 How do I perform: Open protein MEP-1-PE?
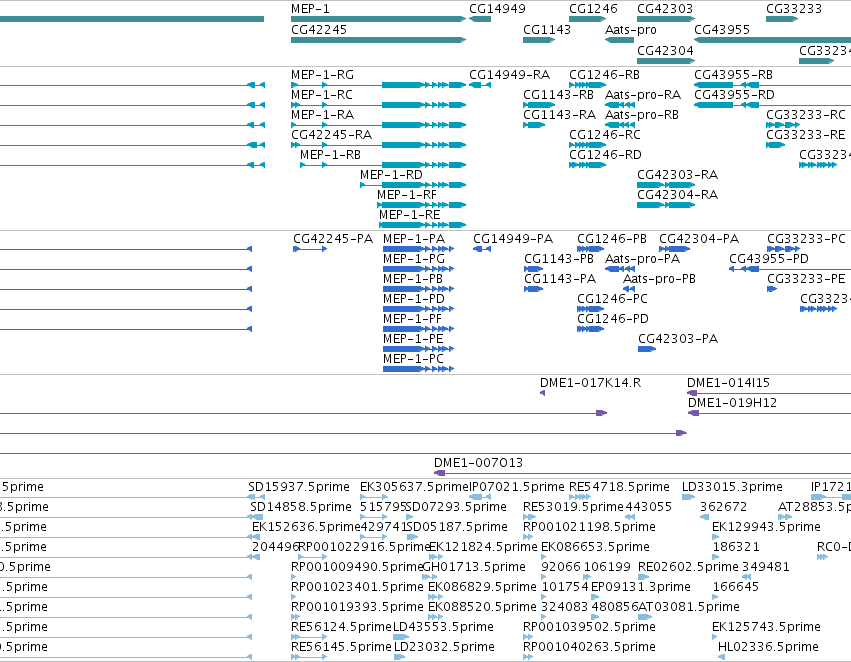pyautogui.click(x=414, y=340)
